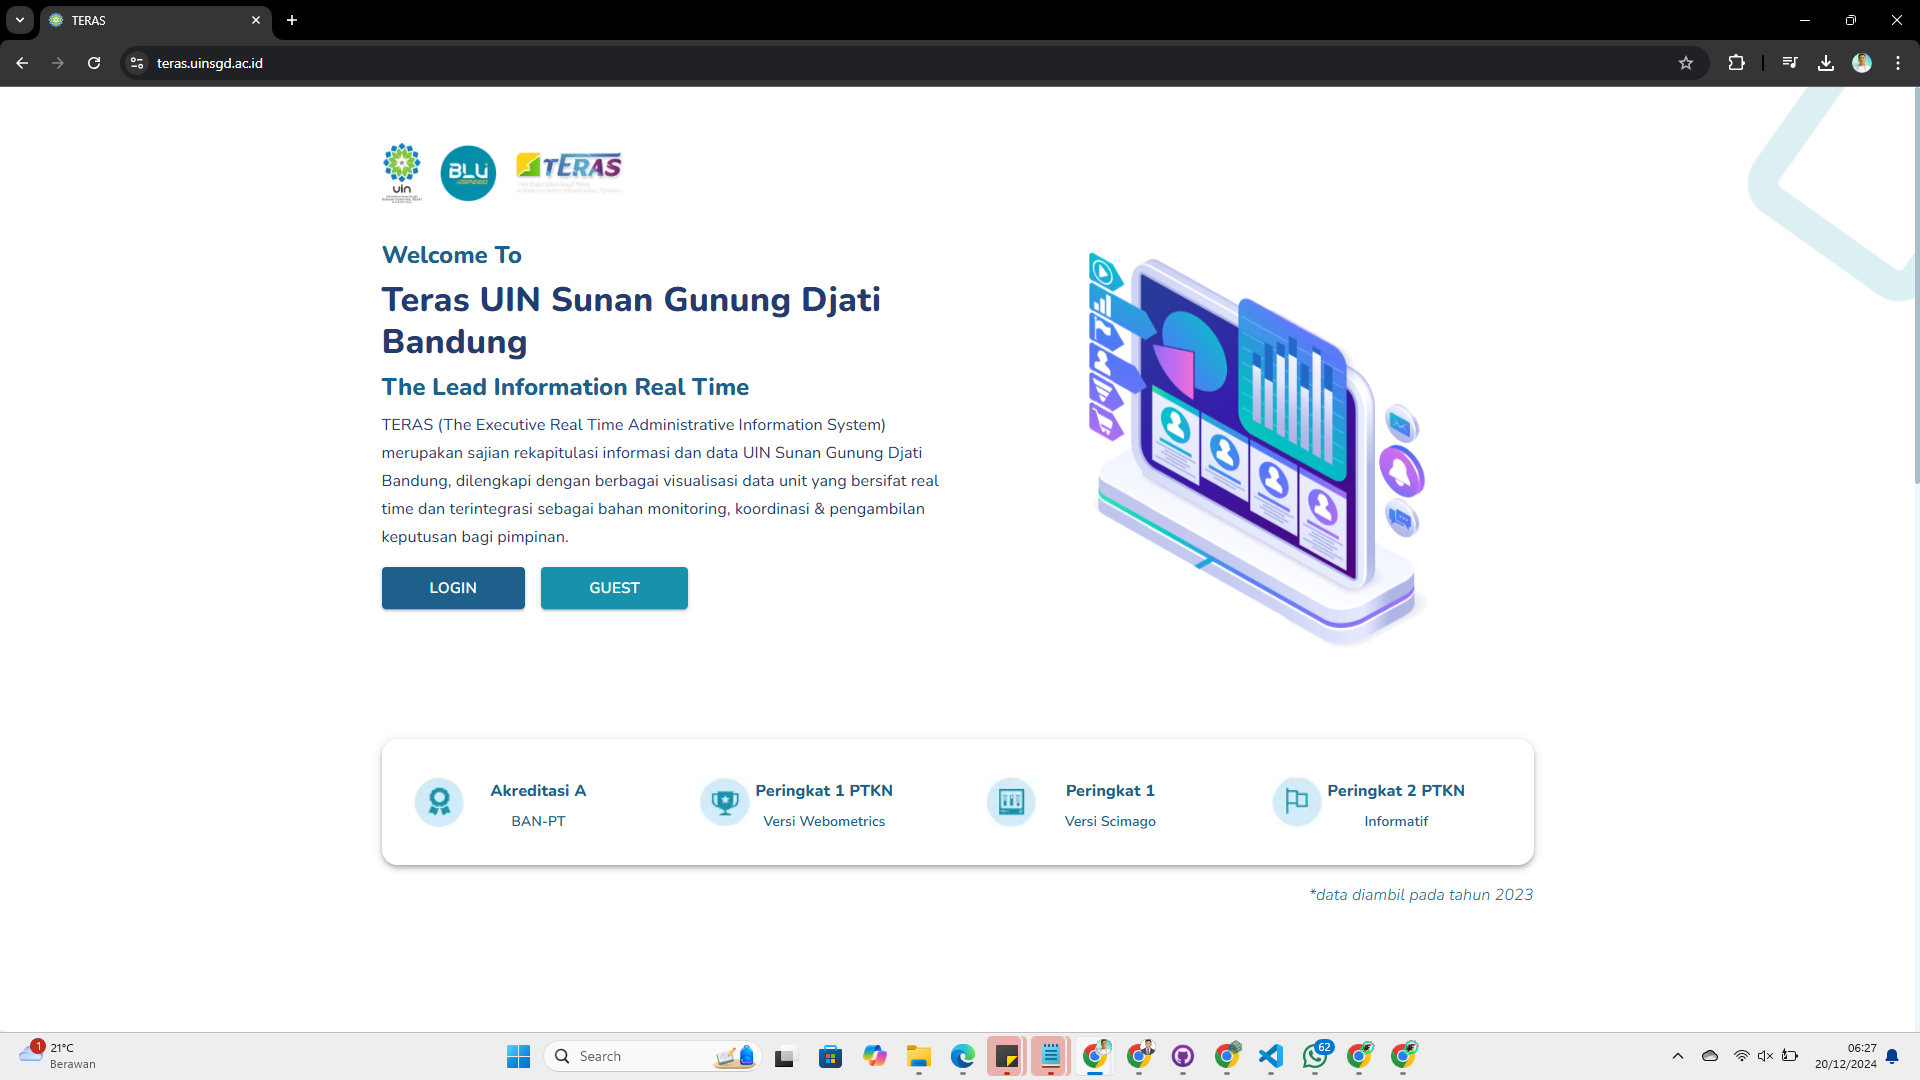Open WhatsApp with 62 unread badge
This screenshot has height=1080, width=1920.
(1315, 1056)
